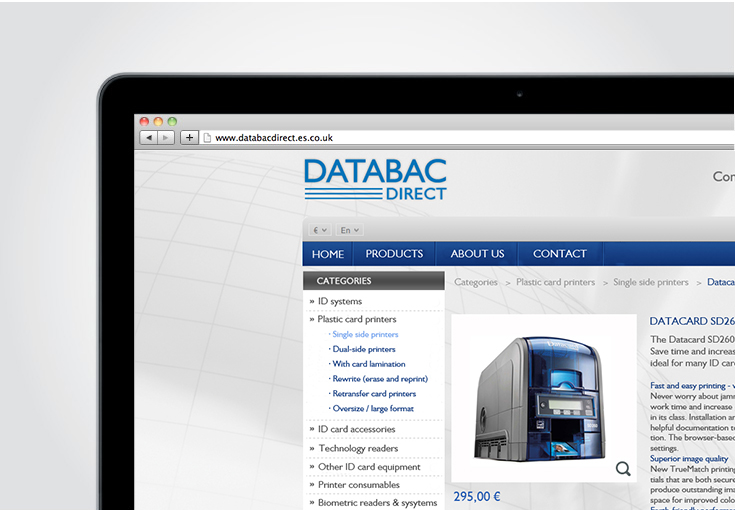This screenshot has width=735, height=510.
Task: Open the CONTACT navigation tab
Action: click(x=560, y=254)
